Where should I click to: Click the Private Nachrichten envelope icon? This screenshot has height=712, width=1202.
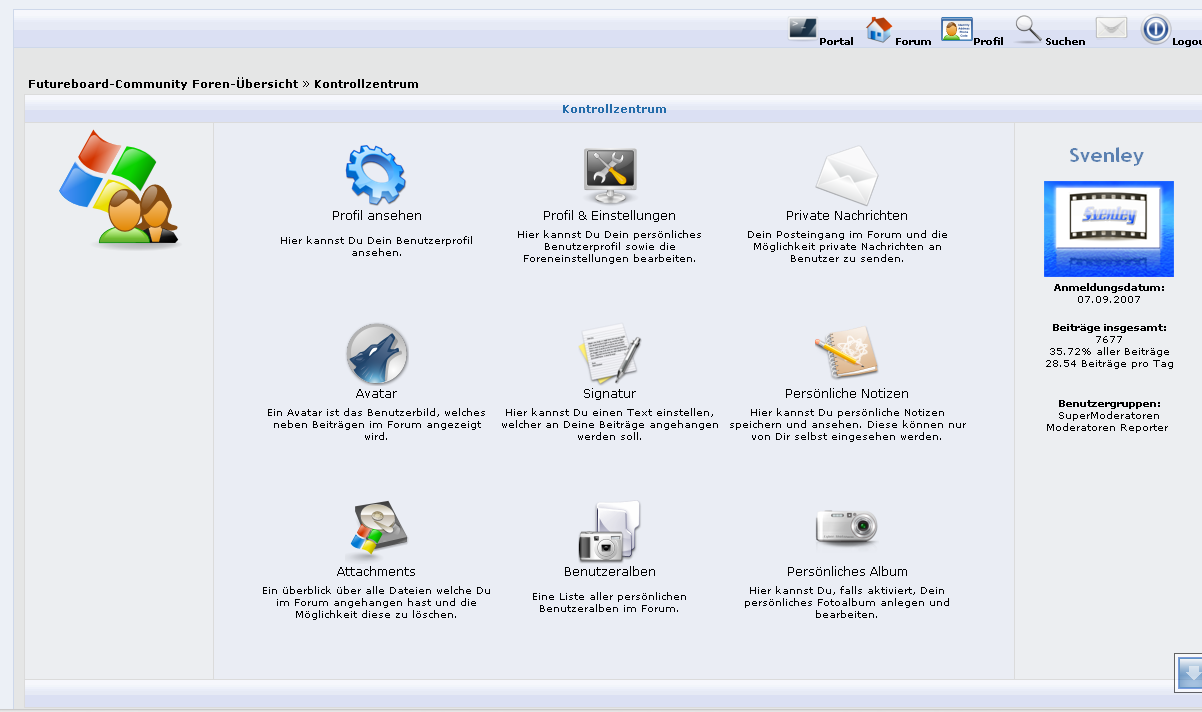[846, 175]
